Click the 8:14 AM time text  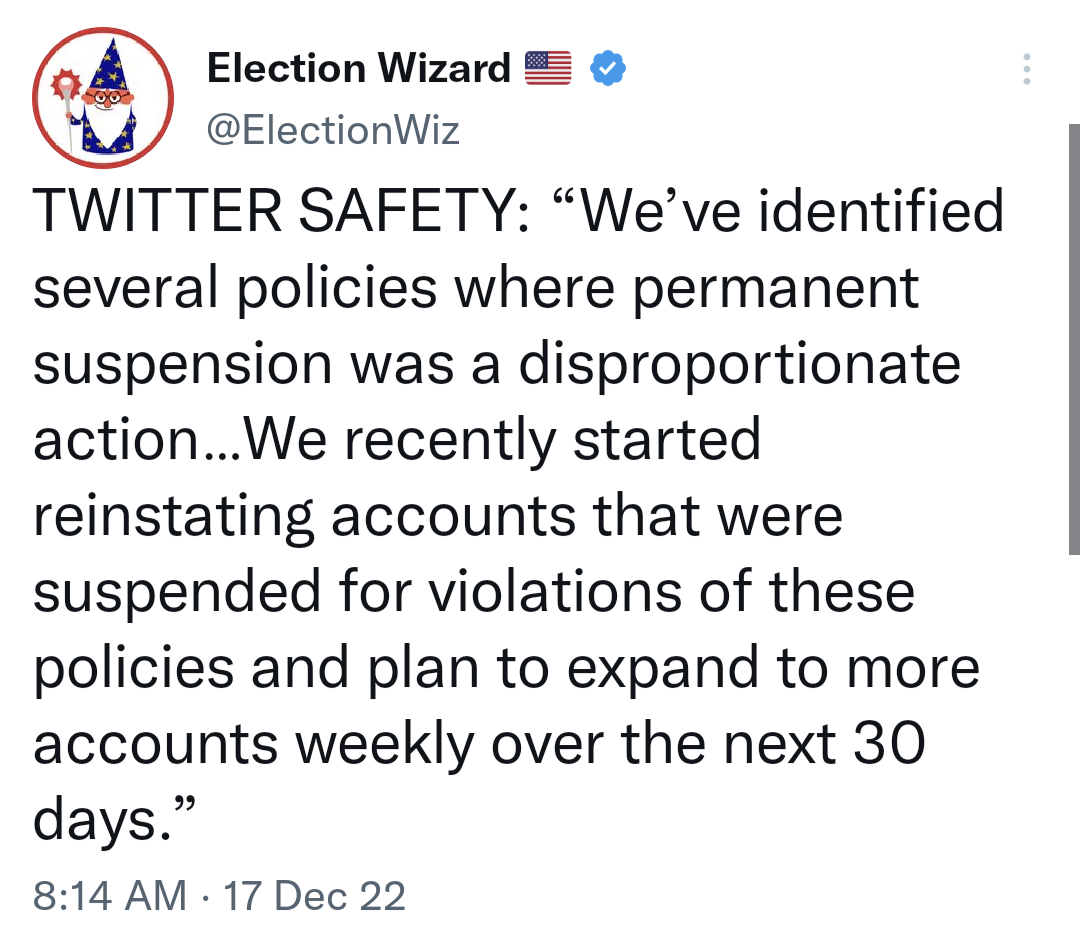click(x=110, y=895)
